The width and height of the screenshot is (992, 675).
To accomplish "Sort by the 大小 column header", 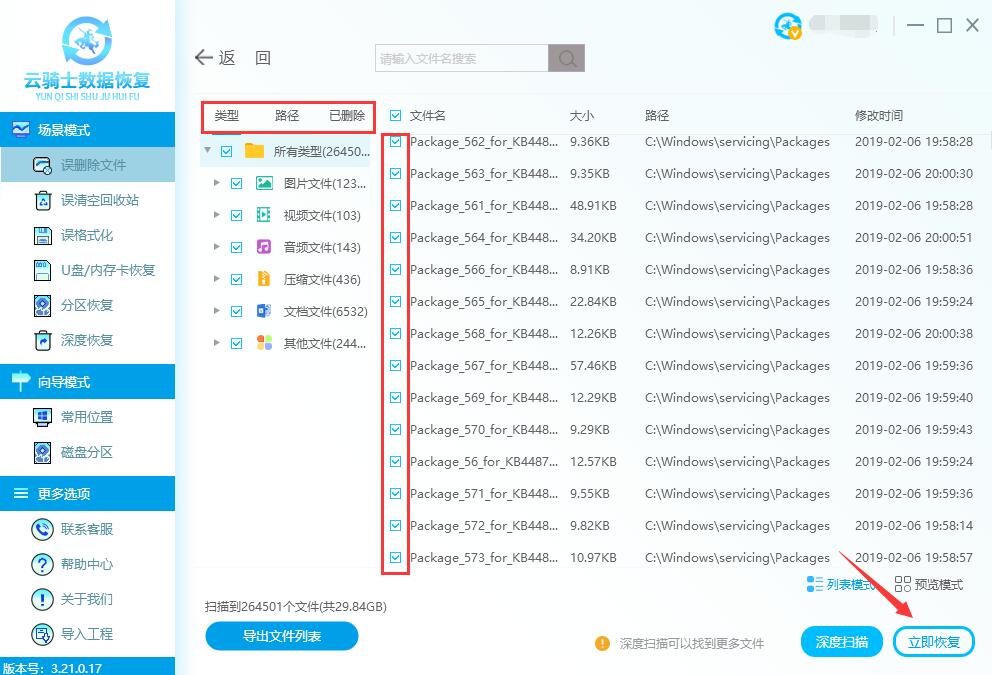I will point(581,116).
